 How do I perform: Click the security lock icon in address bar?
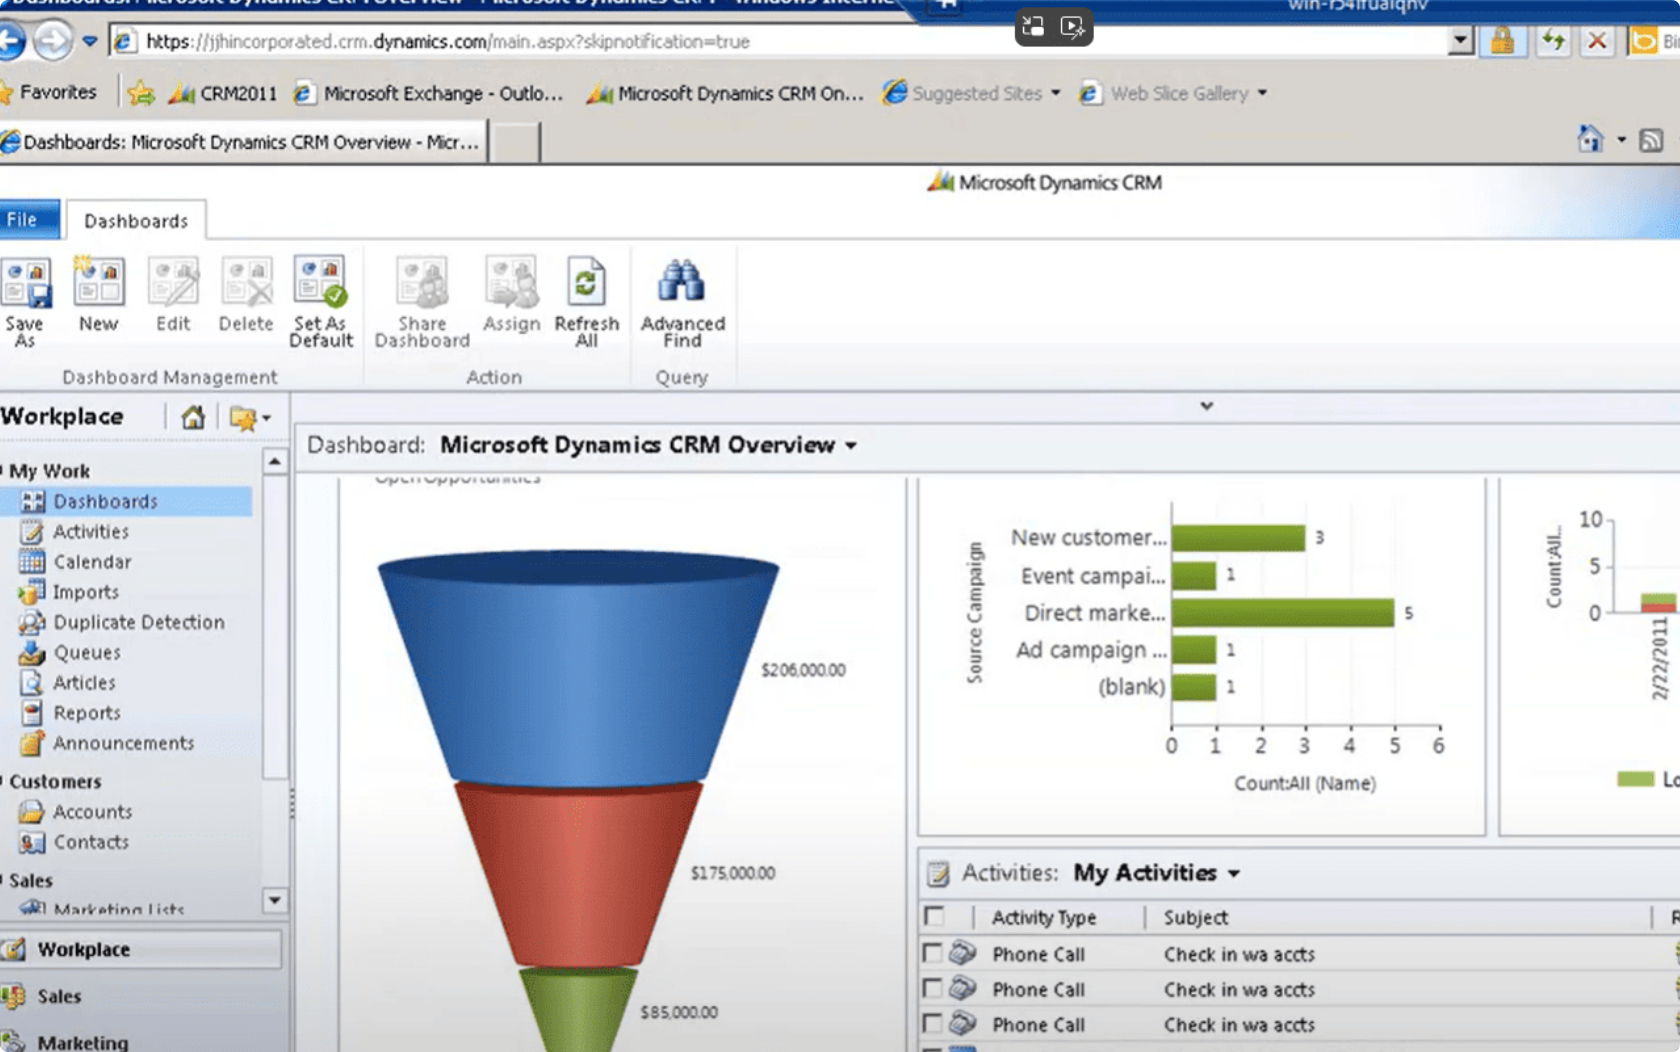point(1502,41)
